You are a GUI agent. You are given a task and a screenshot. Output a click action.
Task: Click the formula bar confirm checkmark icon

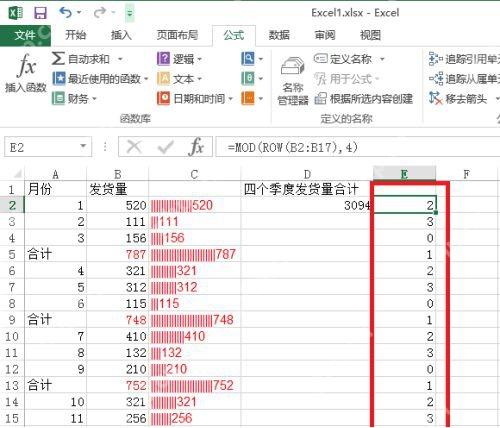click(165, 147)
